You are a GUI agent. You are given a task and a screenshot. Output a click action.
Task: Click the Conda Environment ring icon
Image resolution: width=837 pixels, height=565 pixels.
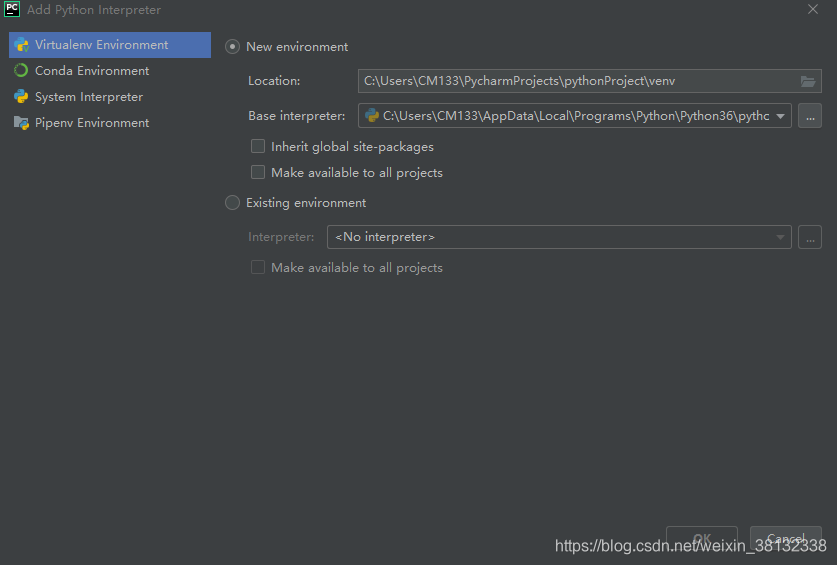click(21, 70)
